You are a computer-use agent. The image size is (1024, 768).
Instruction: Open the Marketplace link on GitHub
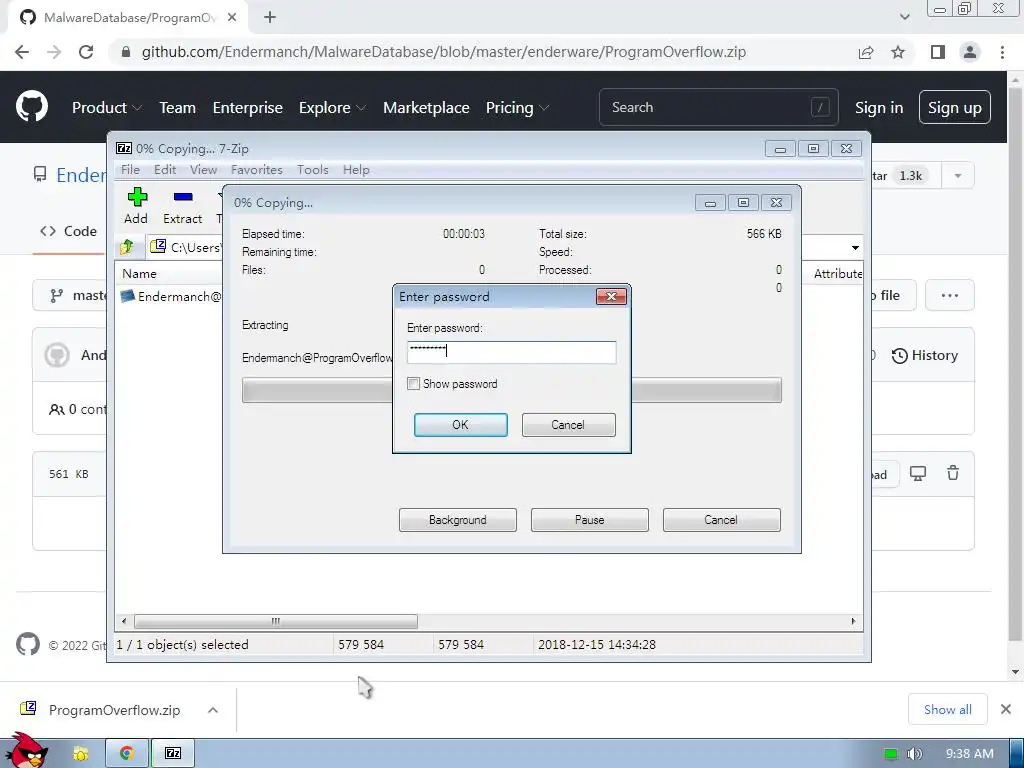click(x=426, y=107)
